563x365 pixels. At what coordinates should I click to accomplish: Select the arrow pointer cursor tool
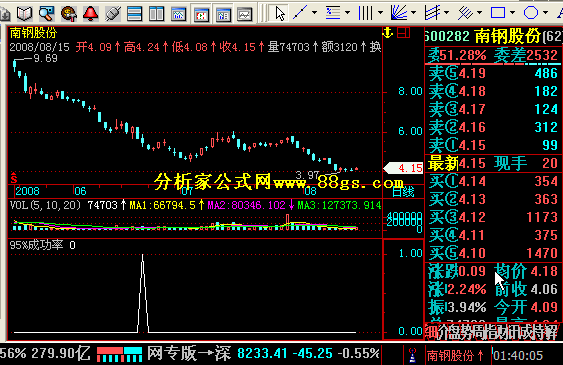click(x=280, y=14)
